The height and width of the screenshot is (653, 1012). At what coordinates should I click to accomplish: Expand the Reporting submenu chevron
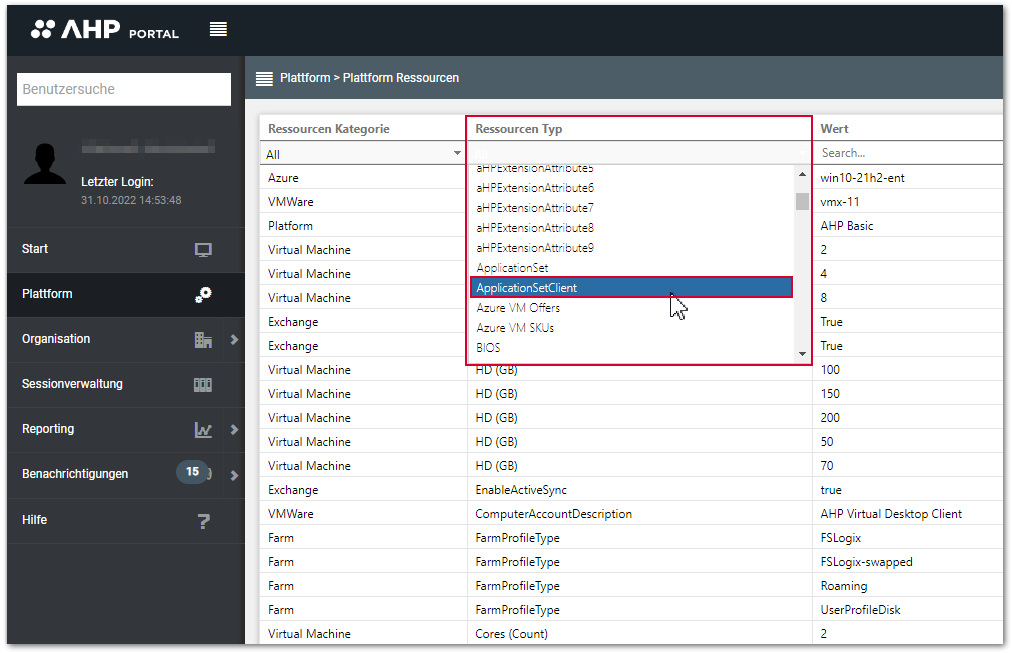(x=234, y=430)
